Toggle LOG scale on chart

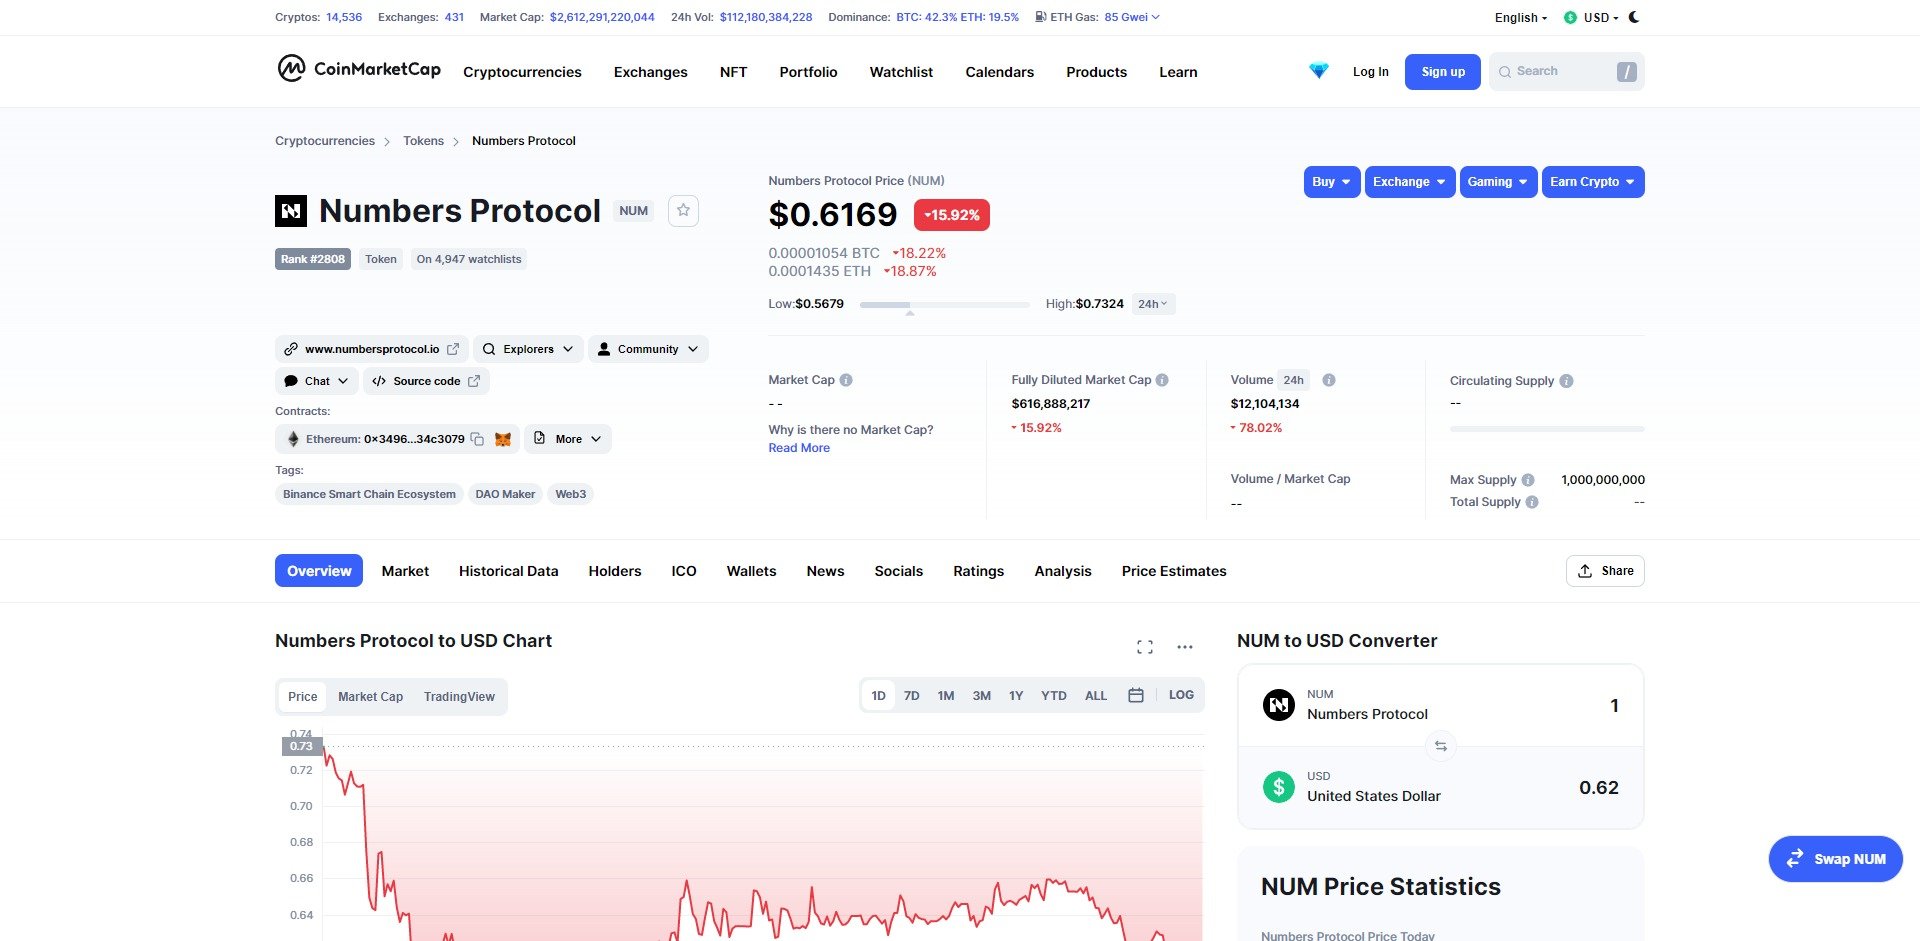pyautogui.click(x=1181, y=695)
